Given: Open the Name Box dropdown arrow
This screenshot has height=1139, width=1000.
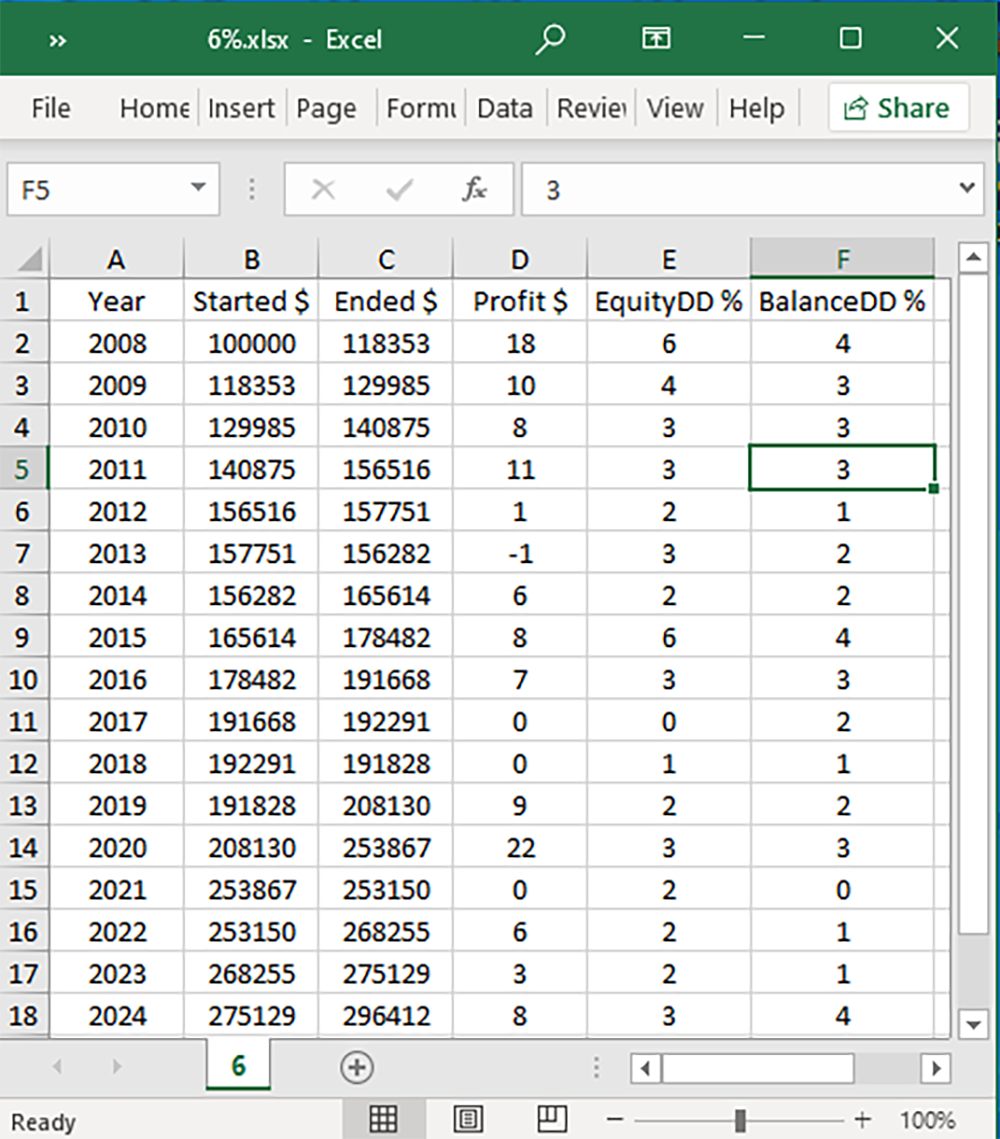Looking at the screenshot, I should click(198, 188).
